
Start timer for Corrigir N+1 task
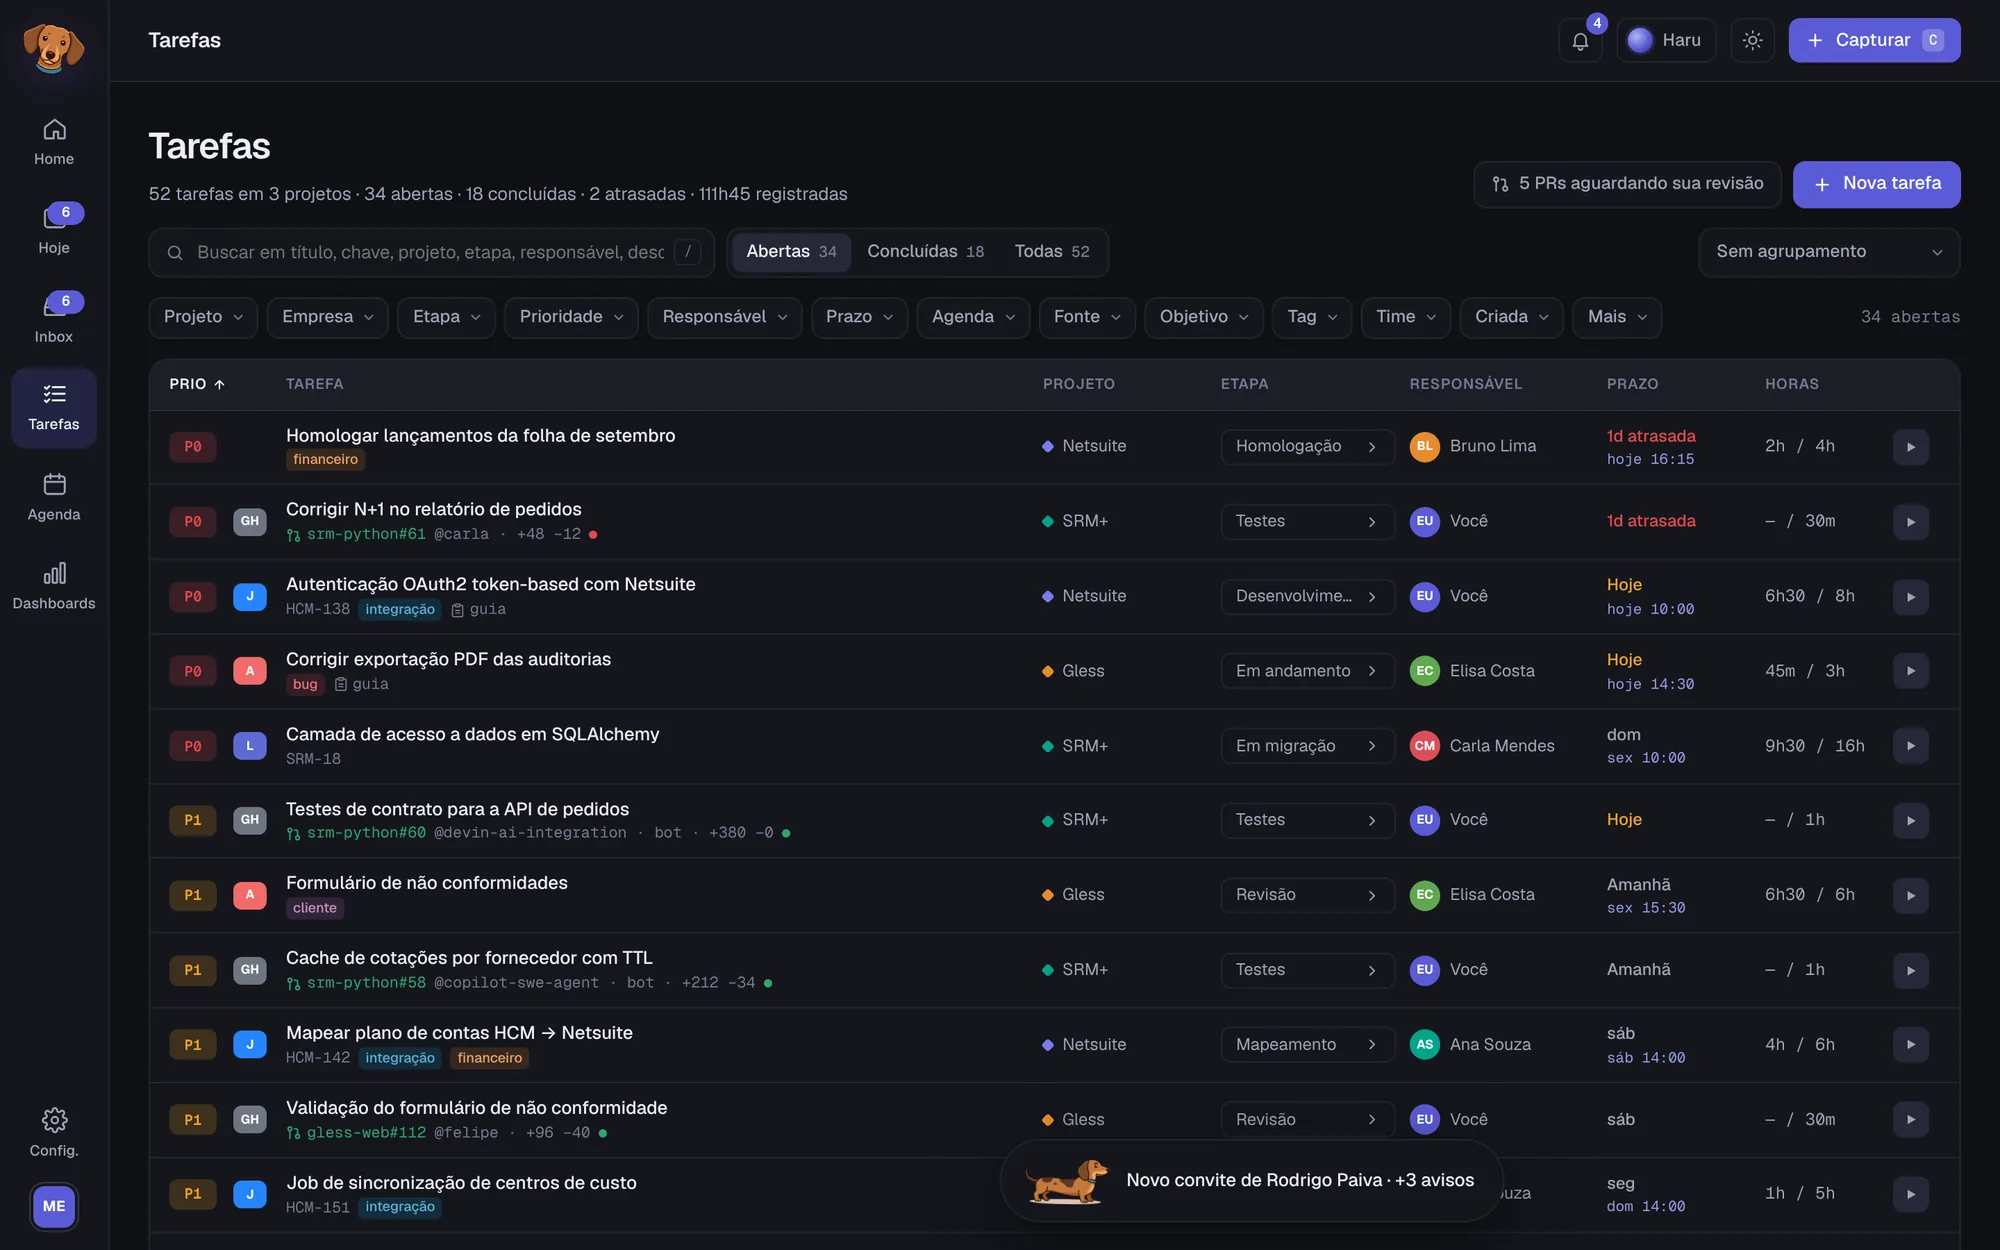[x=1910, y=522]
